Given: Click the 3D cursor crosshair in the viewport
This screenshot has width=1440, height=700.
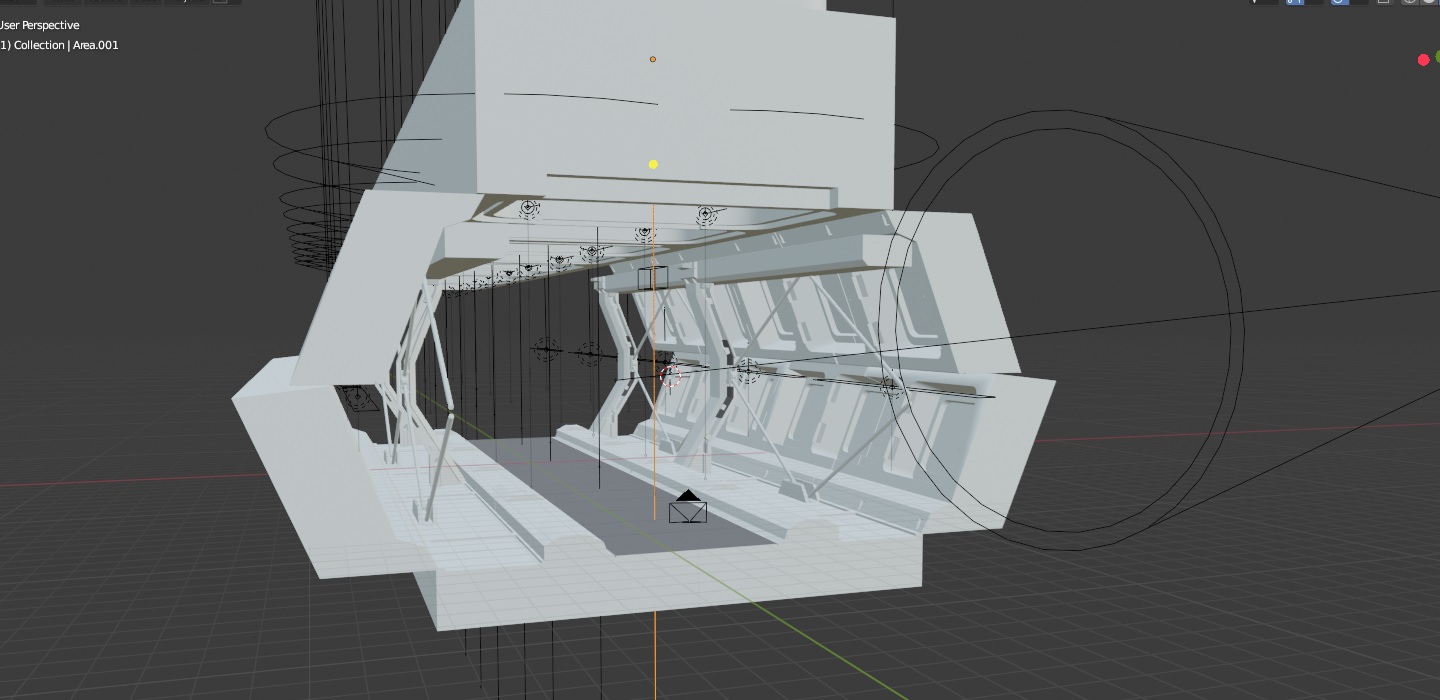Looking at the screenshot, I should (671, 376).
